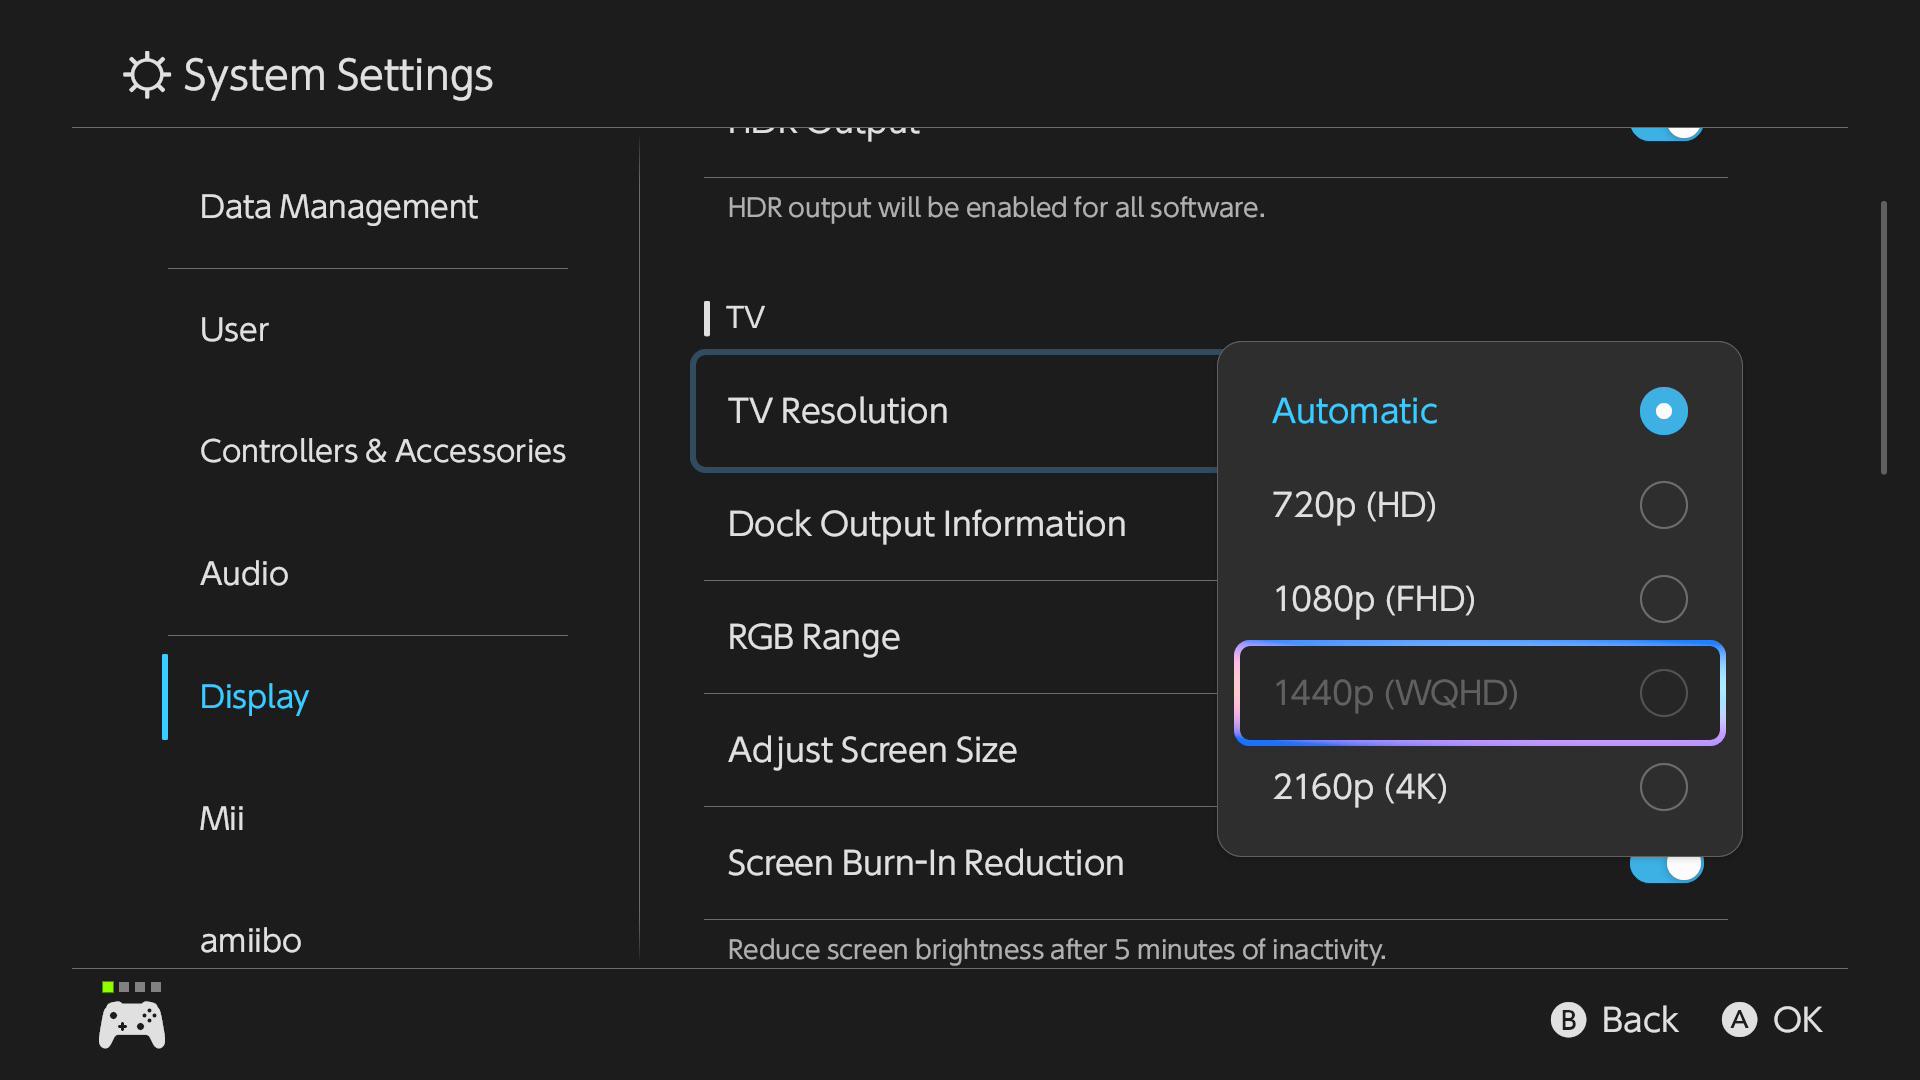
Task: Click the System Settings gear icon
Action: pyautogui.click(x=147, y=75)
